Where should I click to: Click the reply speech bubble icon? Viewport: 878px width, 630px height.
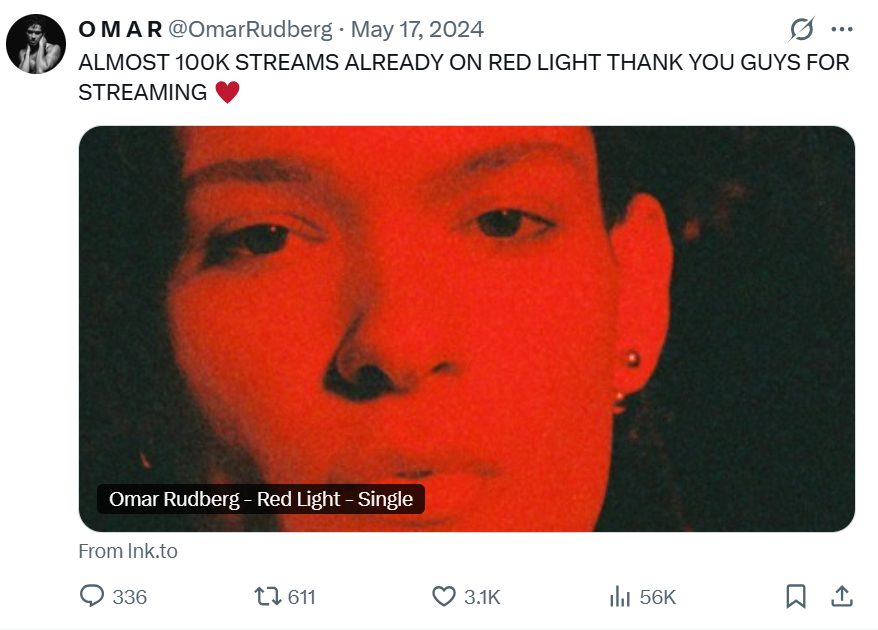pos(92,597)
